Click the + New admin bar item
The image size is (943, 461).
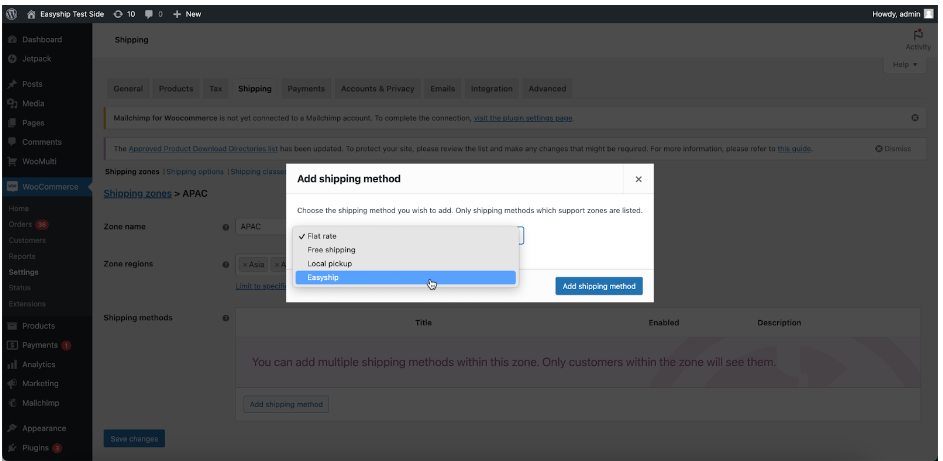coord(187,14)
